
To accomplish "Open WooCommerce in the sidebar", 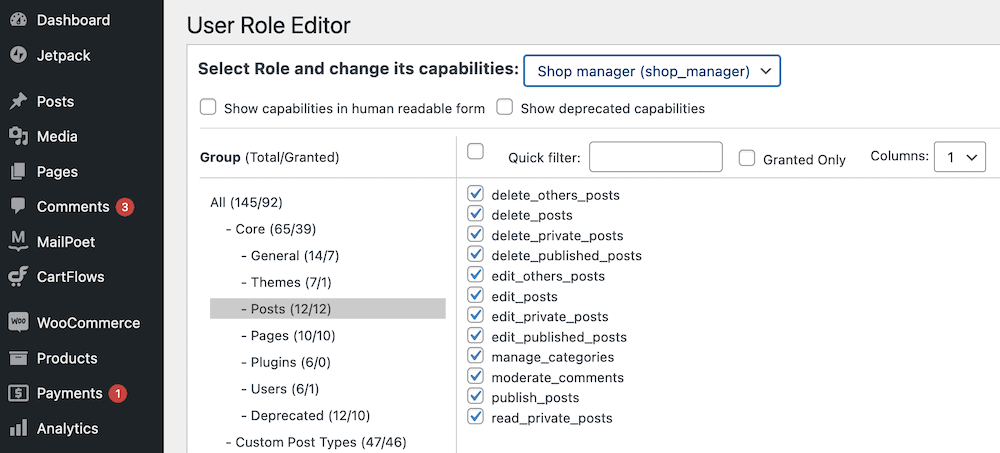I will coord(88,323).
